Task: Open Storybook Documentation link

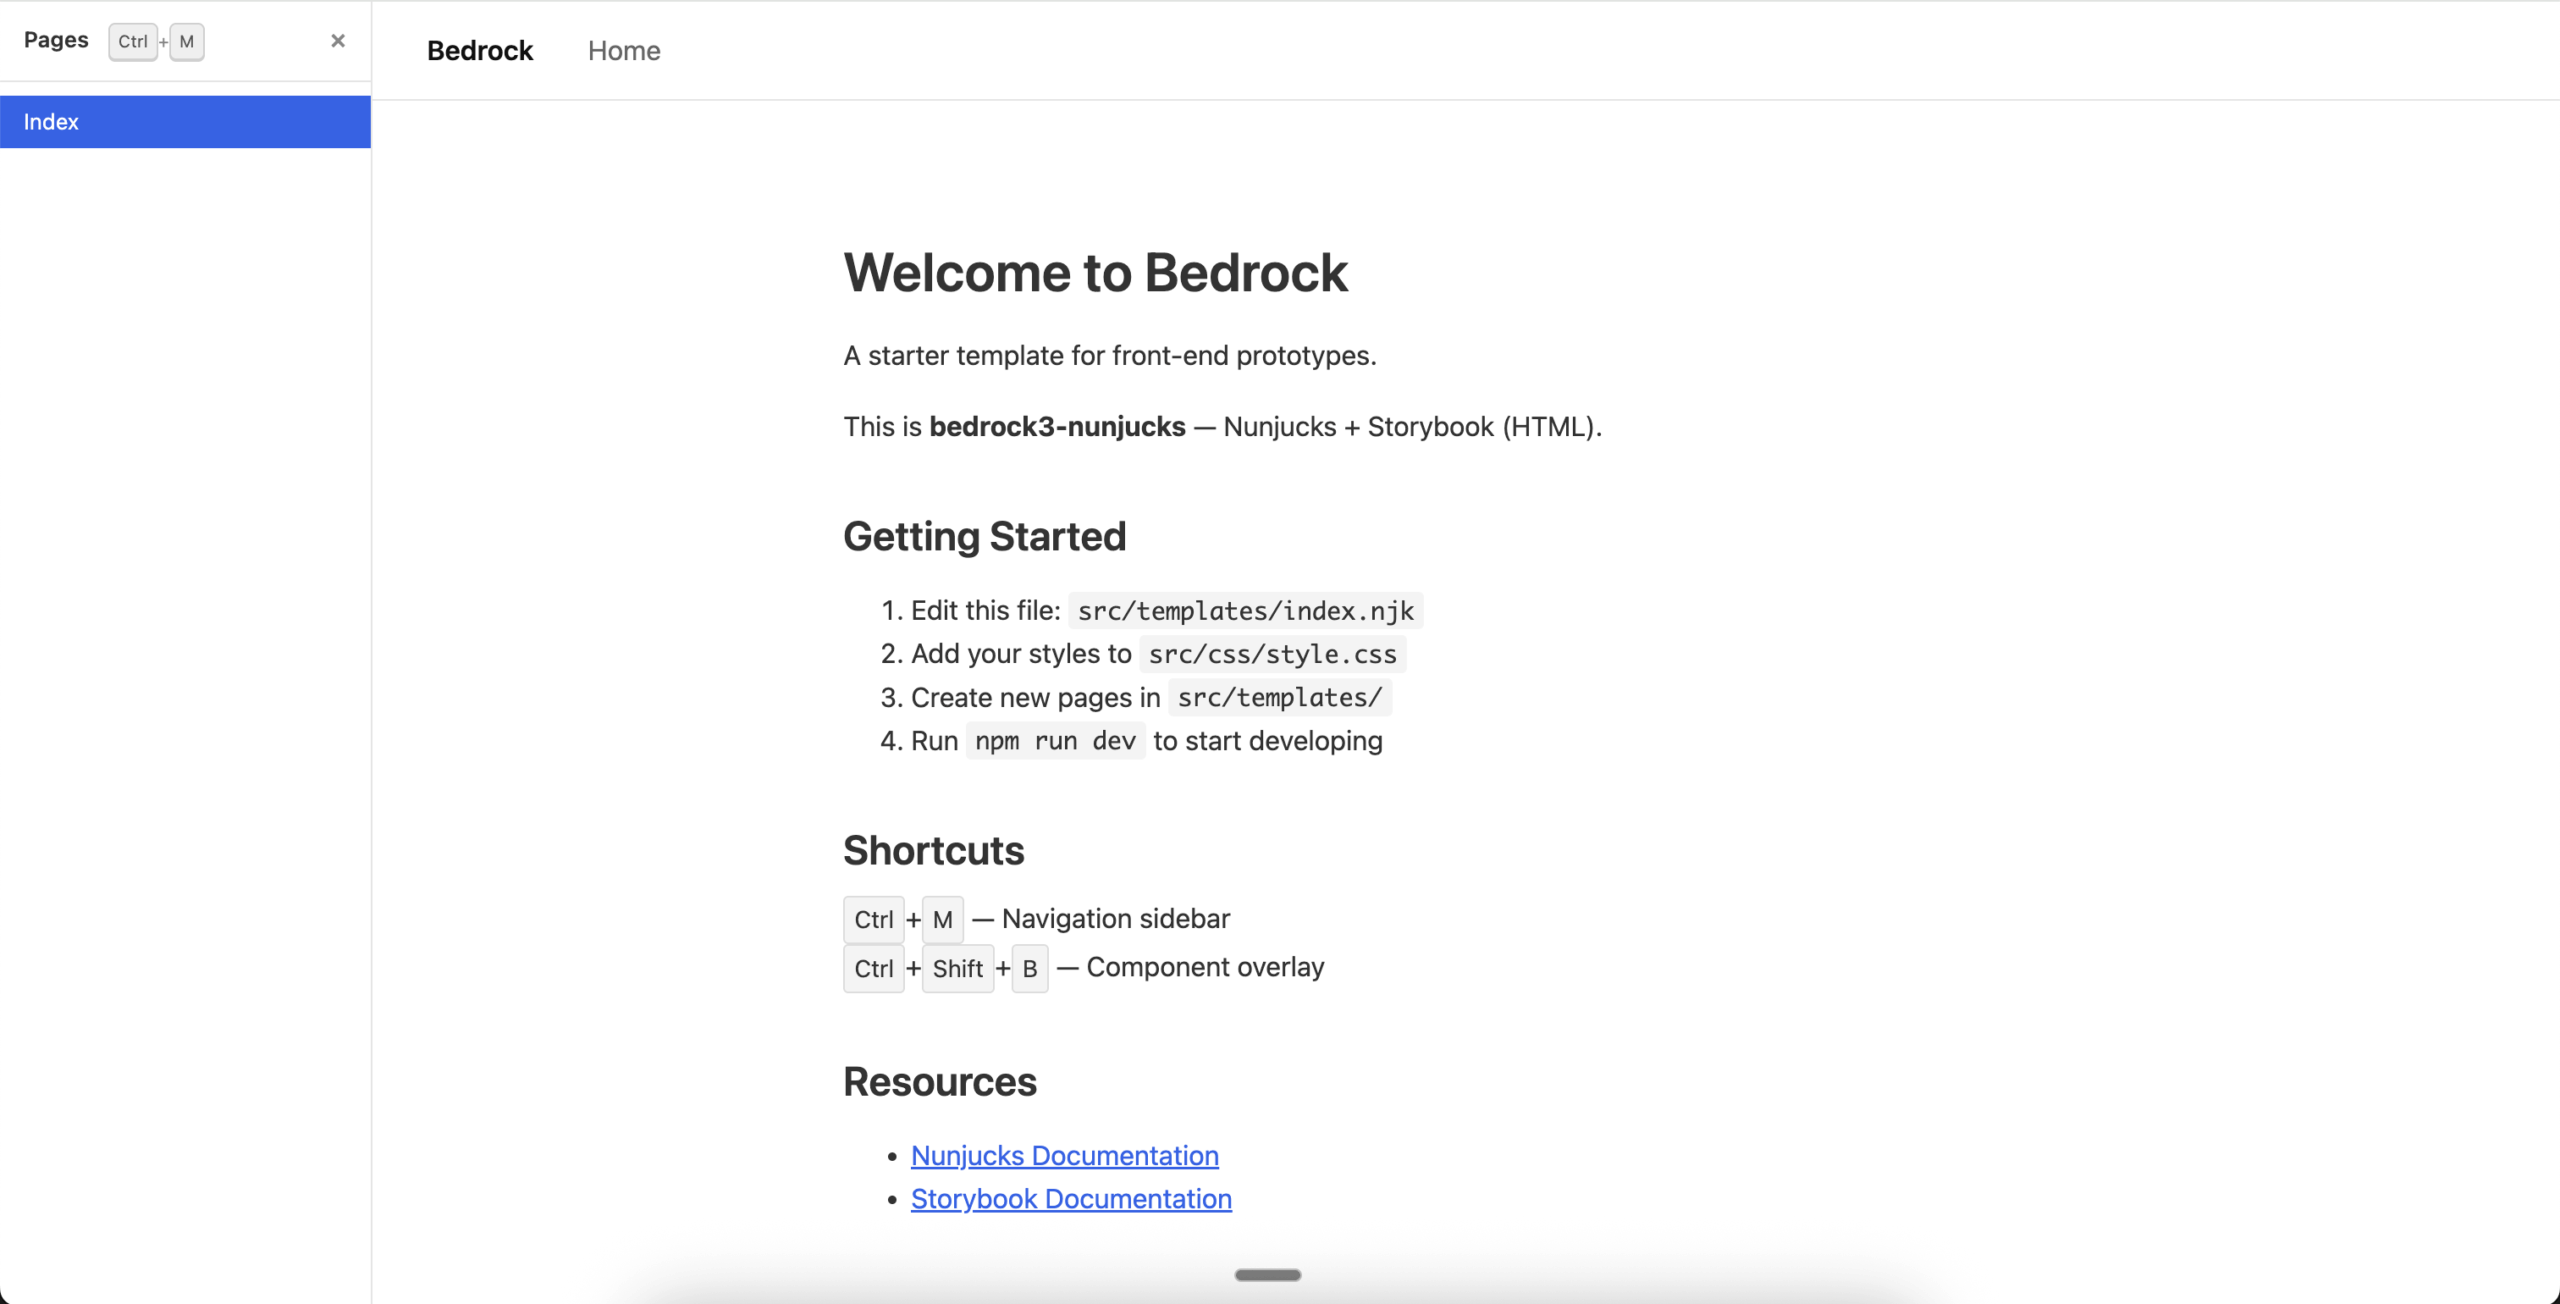Action: (x=1071, y=1199)
